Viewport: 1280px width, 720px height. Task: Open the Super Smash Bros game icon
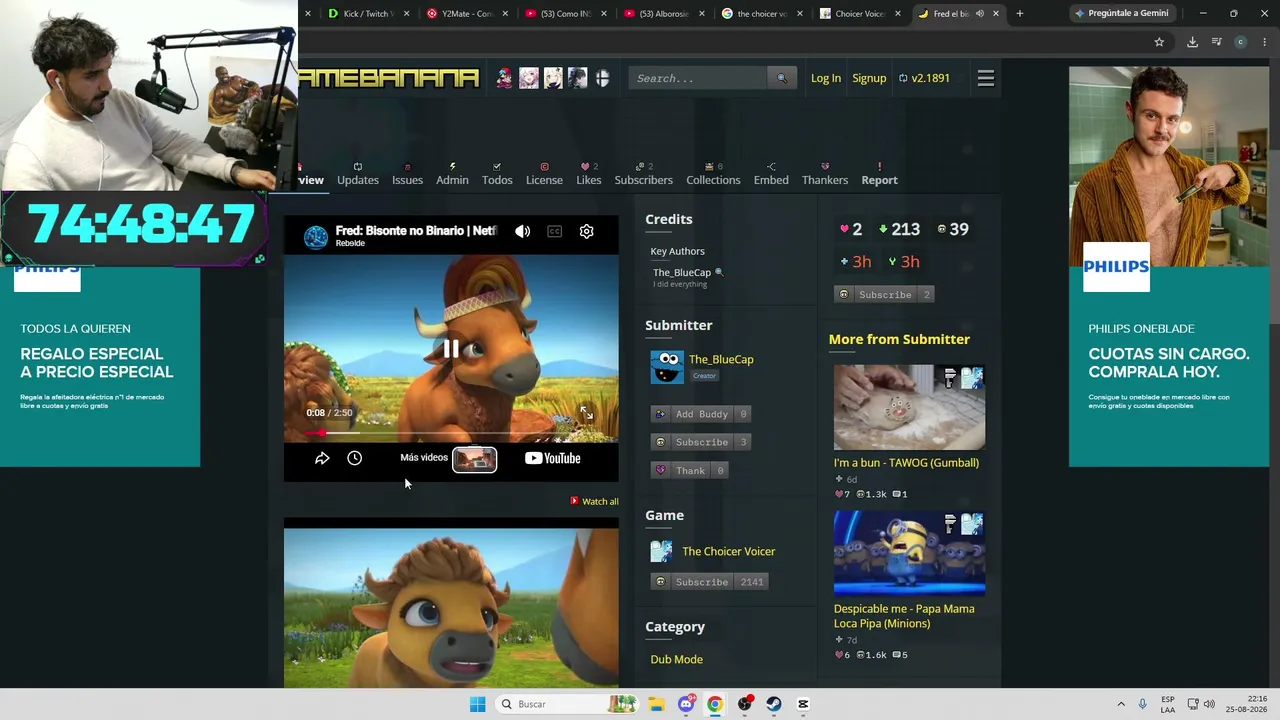602,78
